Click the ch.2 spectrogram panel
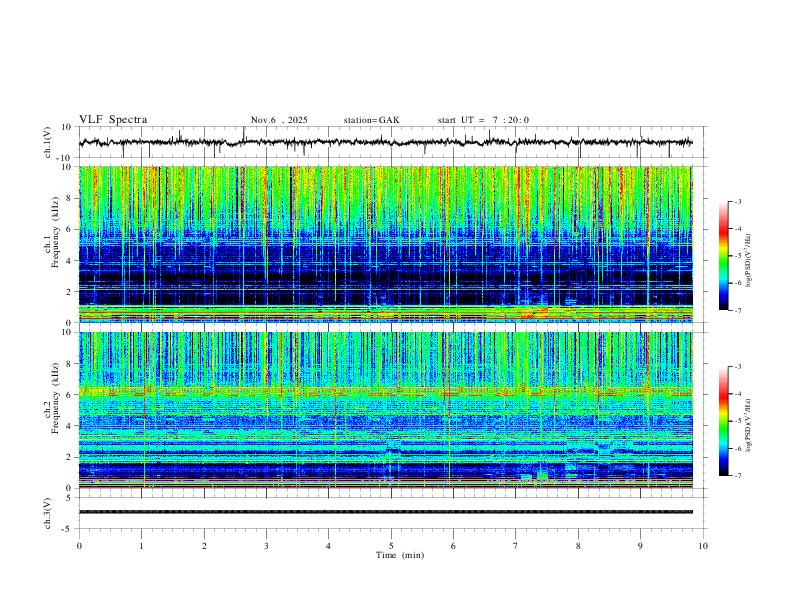This screenshot has width=792, height=612. click(385, 410)
